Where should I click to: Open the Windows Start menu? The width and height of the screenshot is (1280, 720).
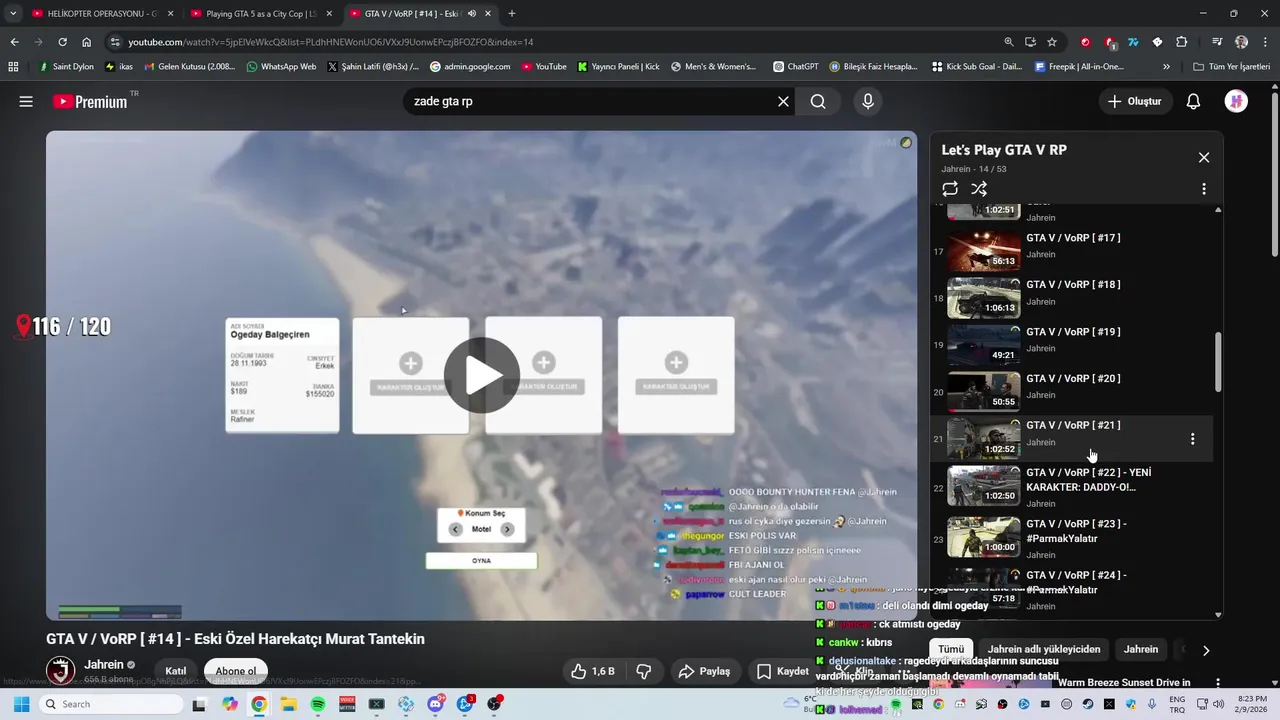21,704
